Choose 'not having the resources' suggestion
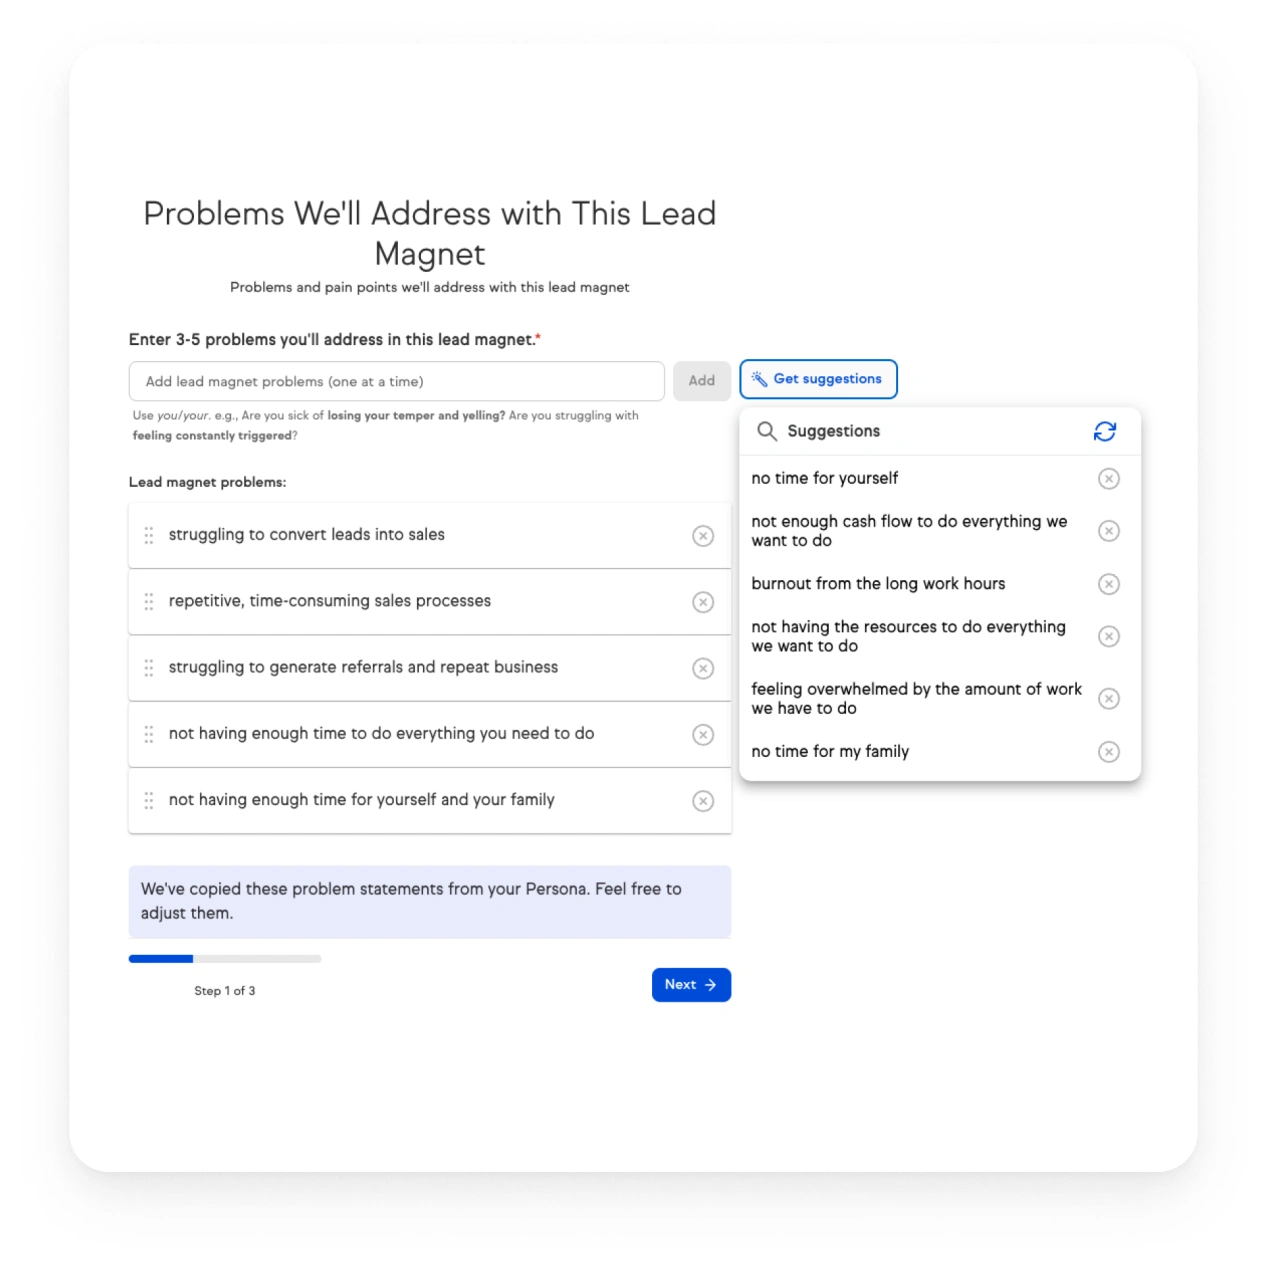This screenshot has height=1267, width=1267. (908, 637)
